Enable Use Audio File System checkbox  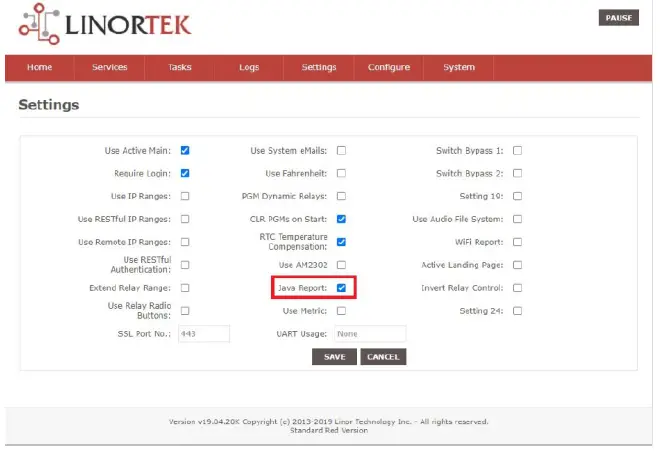(x=517, y=219)
